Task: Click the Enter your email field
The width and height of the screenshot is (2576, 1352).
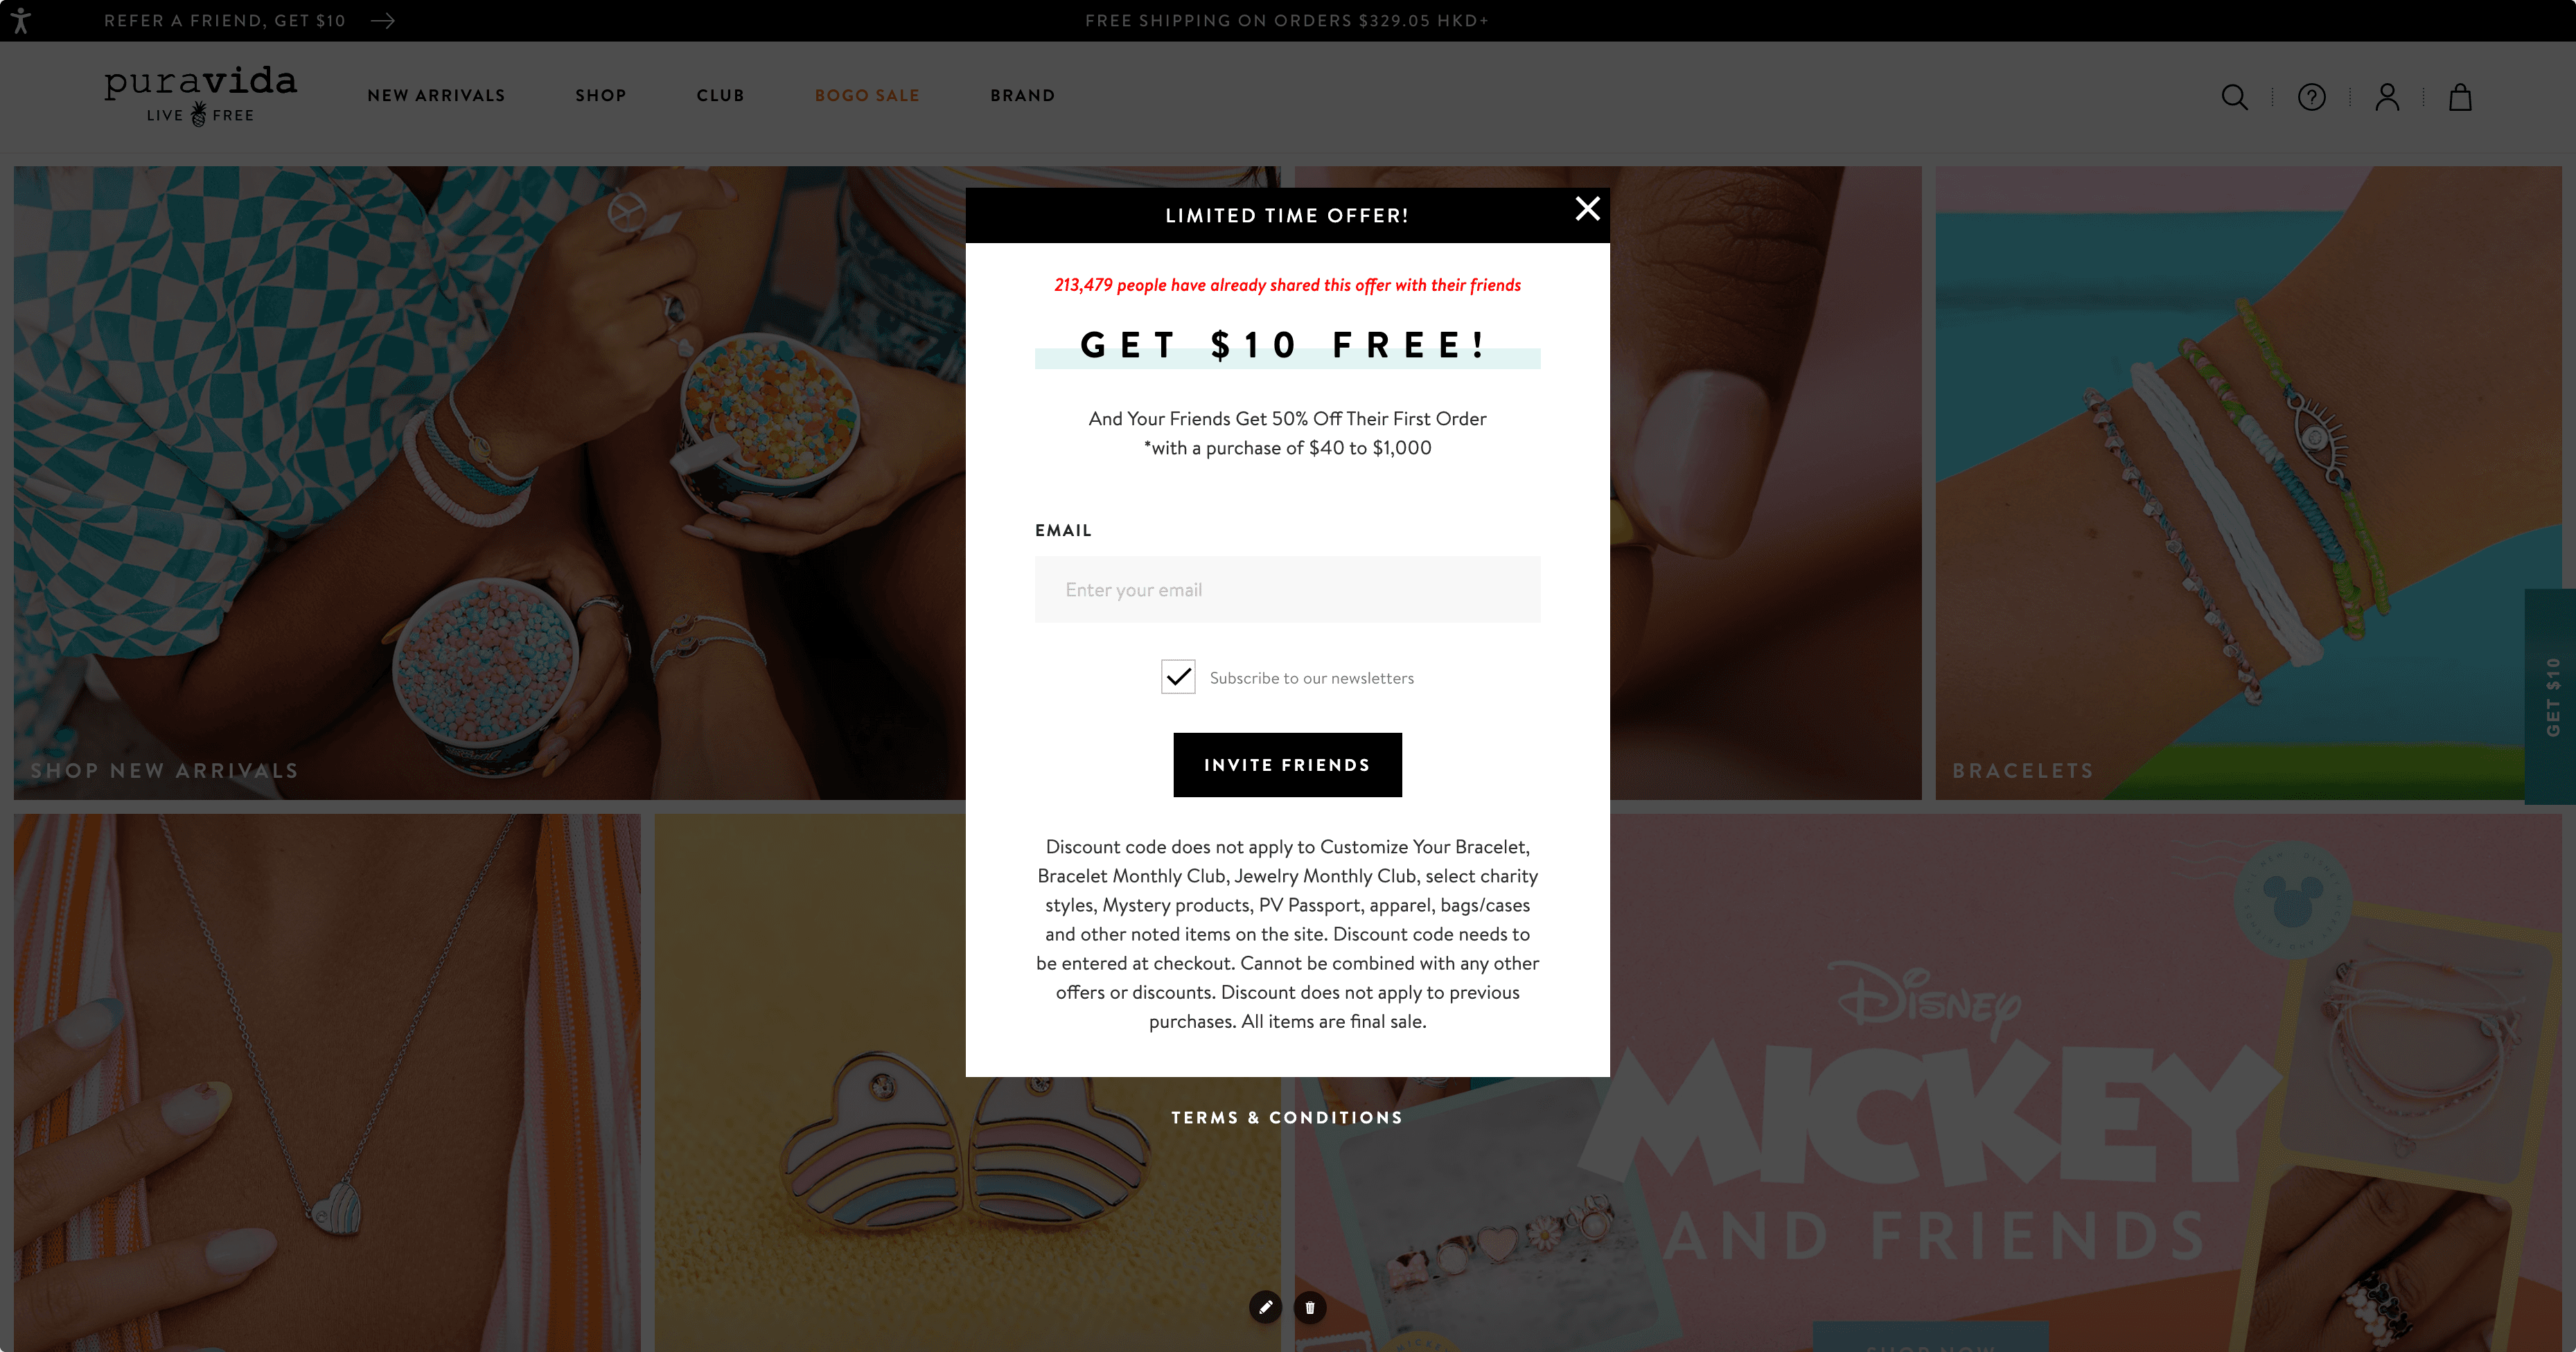Action: 1287,590
